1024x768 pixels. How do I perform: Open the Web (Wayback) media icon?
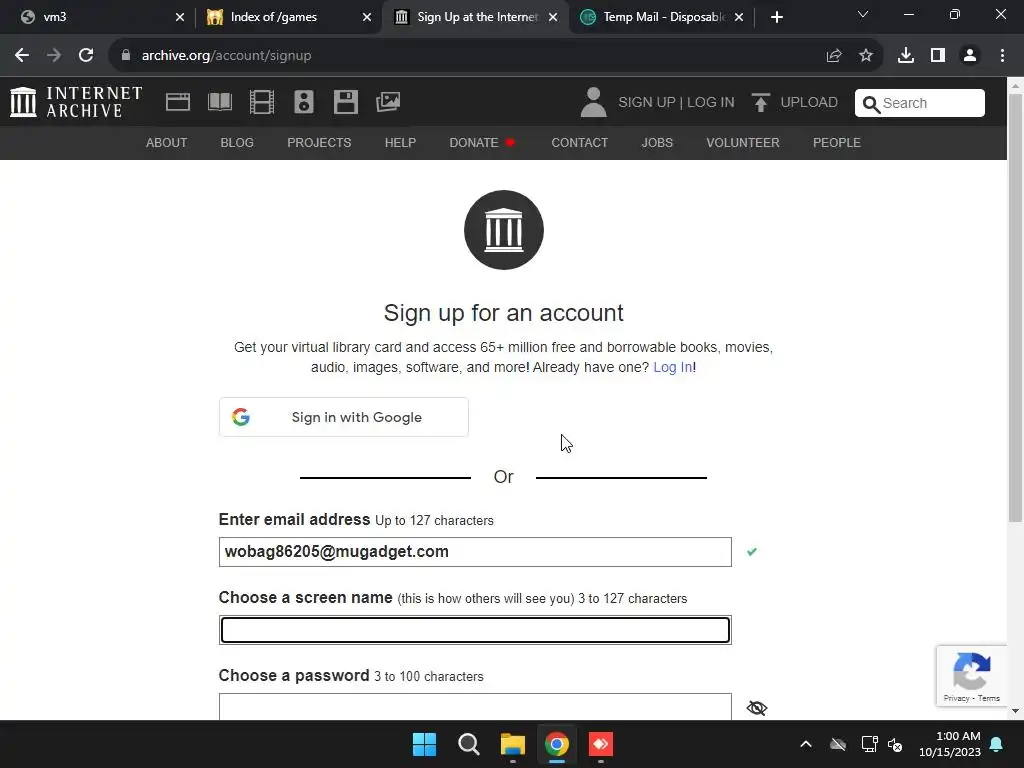178,102
